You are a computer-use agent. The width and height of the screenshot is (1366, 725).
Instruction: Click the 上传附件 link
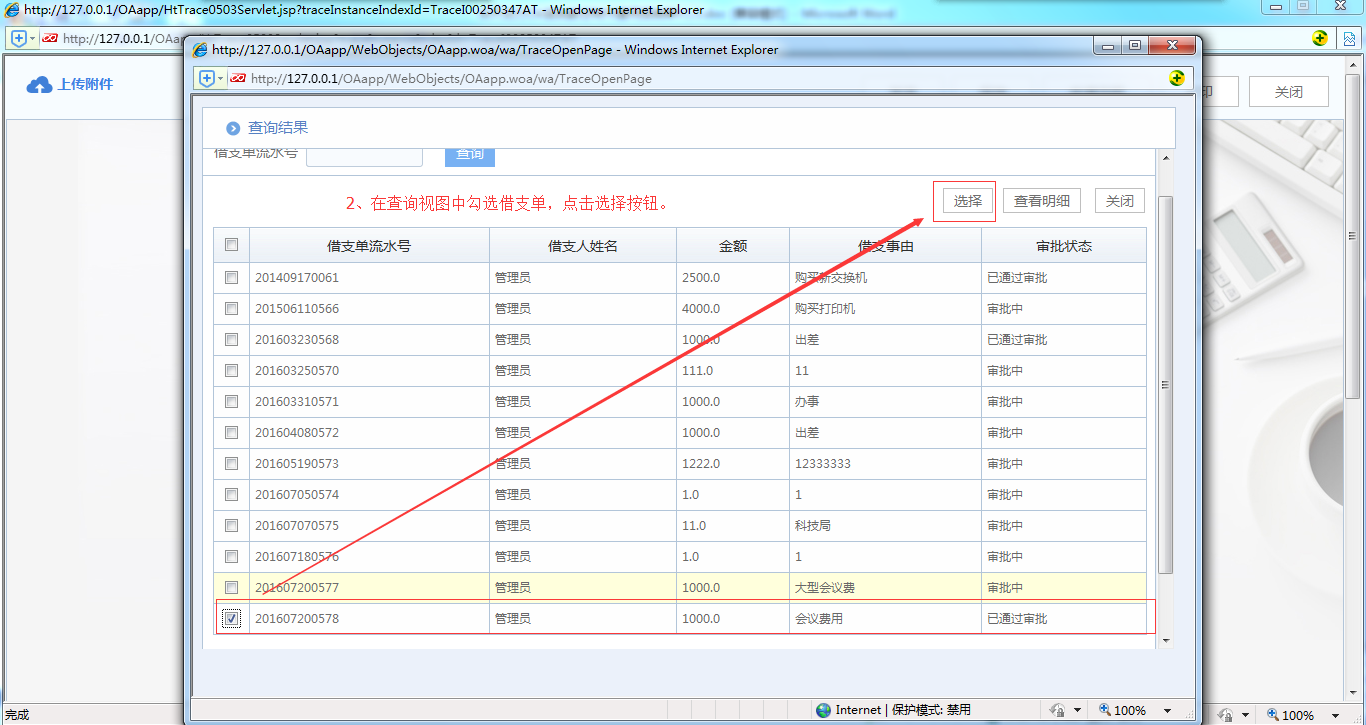pos(85,85)
